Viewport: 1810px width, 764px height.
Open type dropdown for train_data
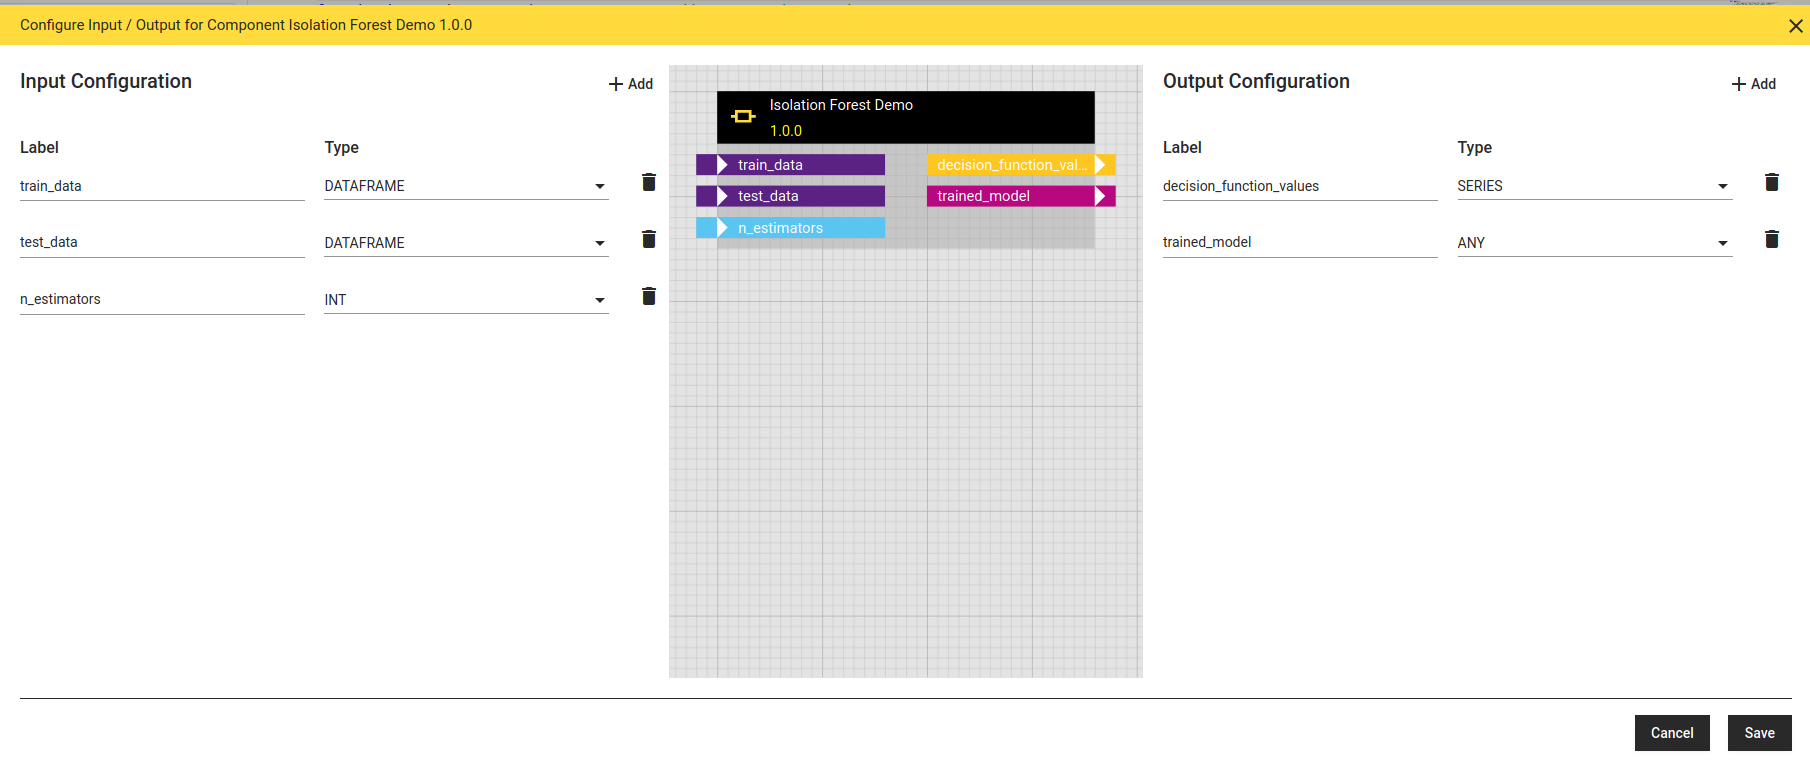466,186
